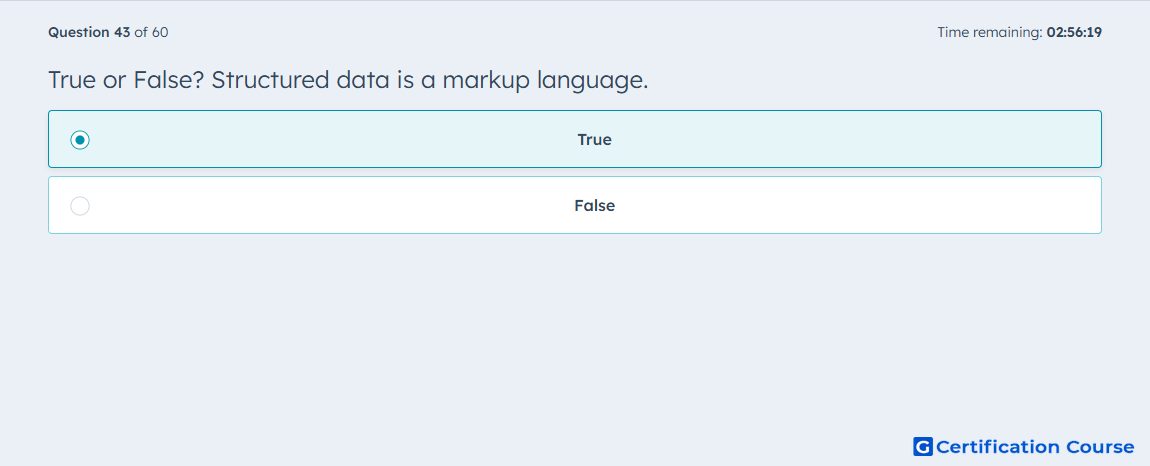Choose the True answer card
The image size is (1150, 466).
click(x=575, y=139)
